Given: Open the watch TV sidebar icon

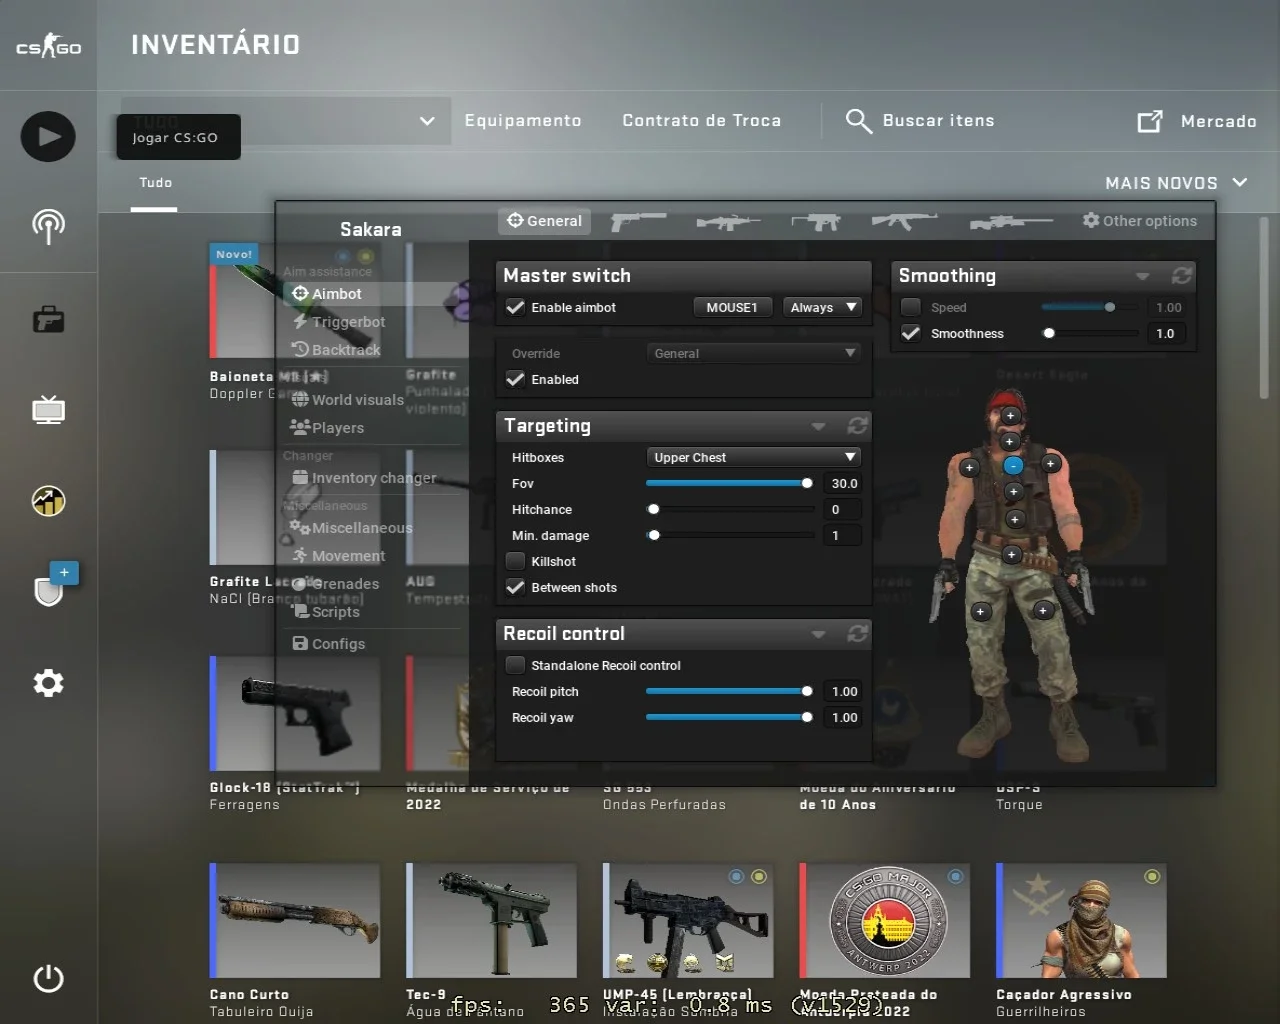Looking at the screenshot, I should pos(48,410).
